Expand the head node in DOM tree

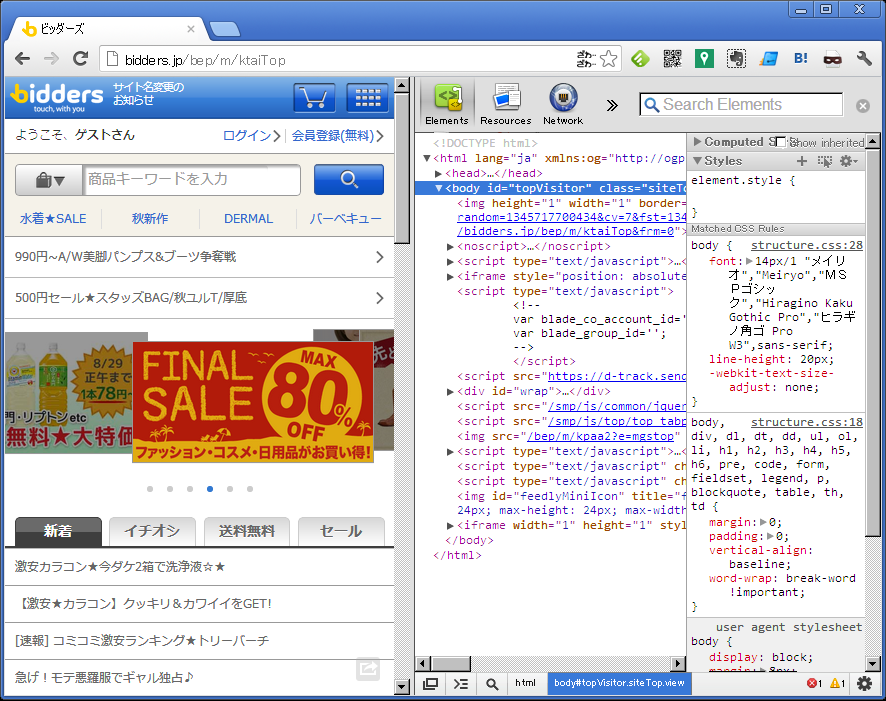point(438,173)
